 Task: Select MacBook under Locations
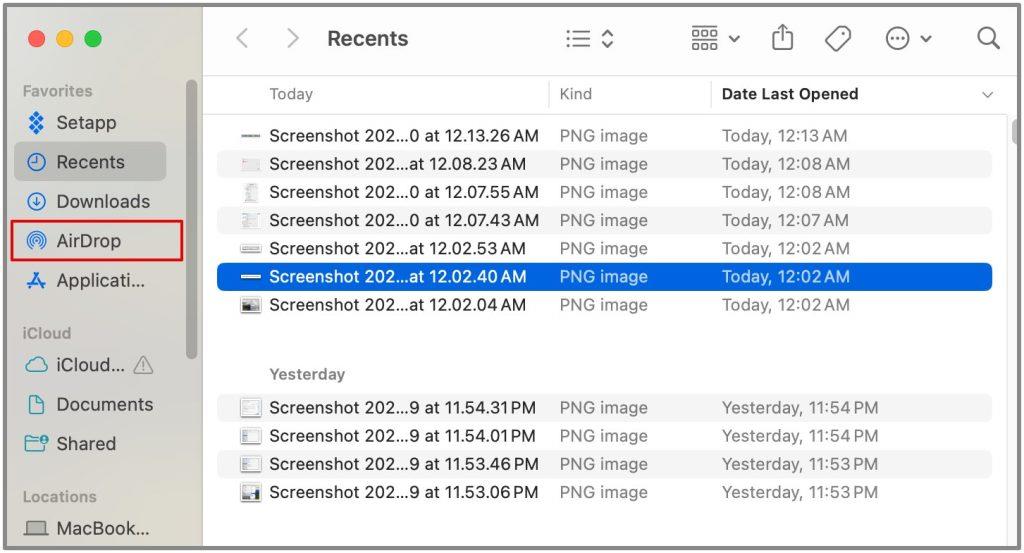90,528
